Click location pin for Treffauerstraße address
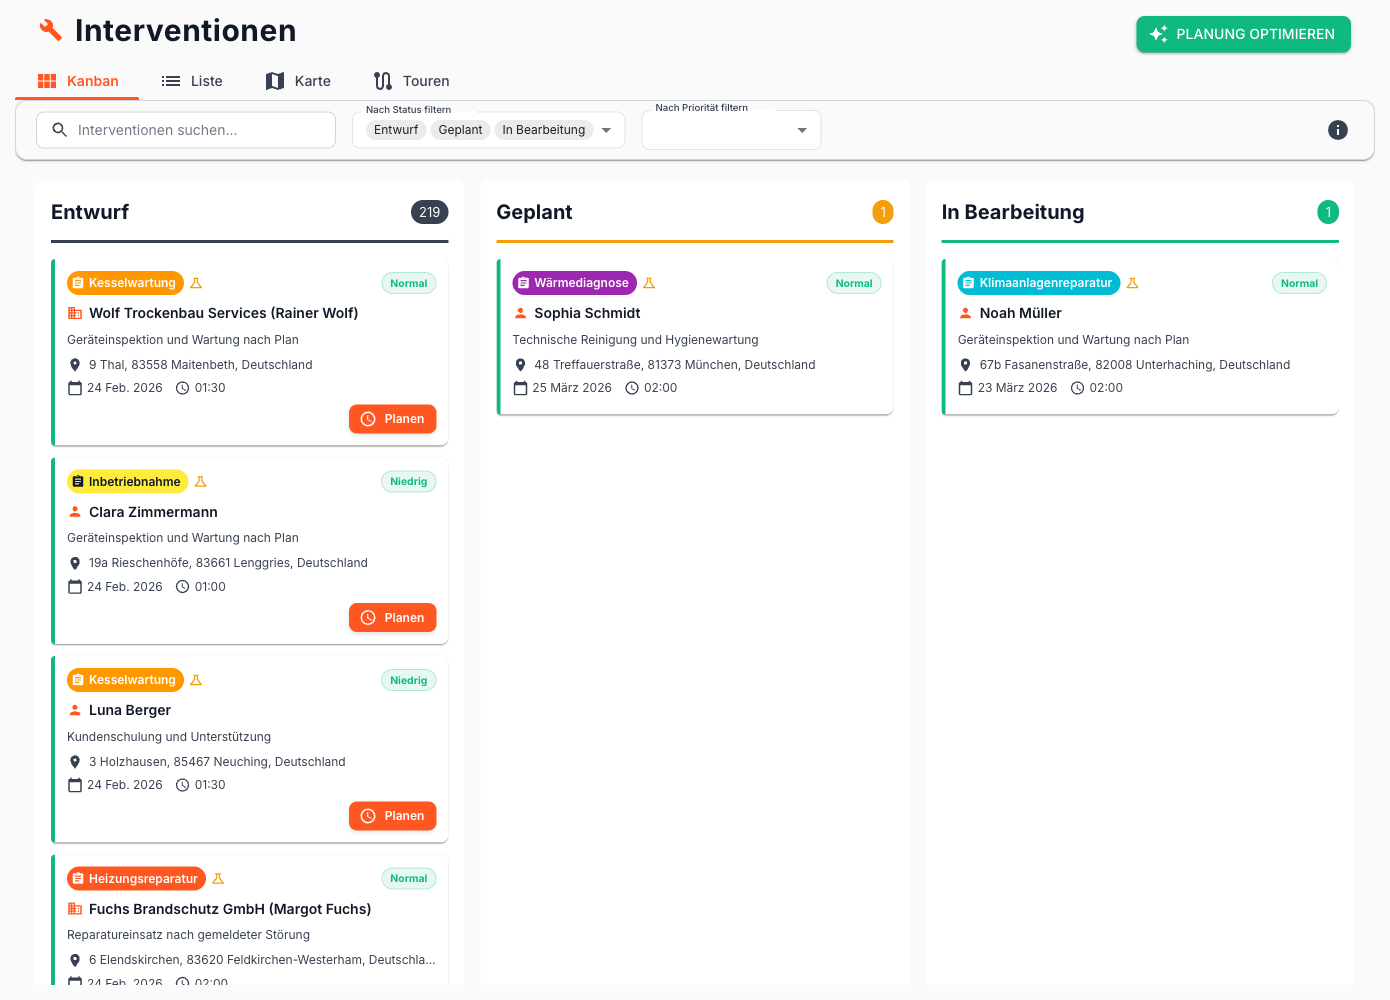1390x1000 pixels. tap(520, 365)
